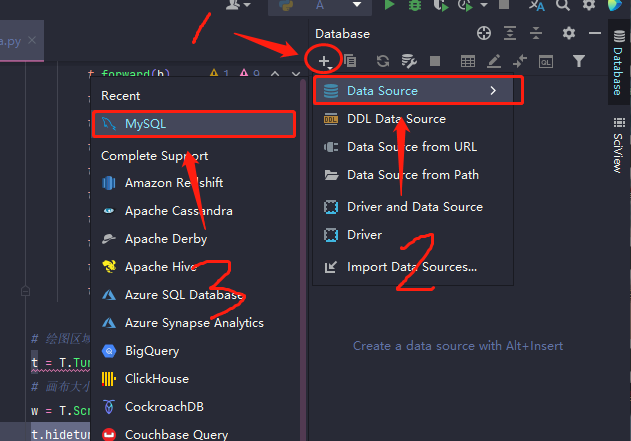Select Data Source from URL
This screenshot has height=441, width=631.
click(x=412, y=147)
